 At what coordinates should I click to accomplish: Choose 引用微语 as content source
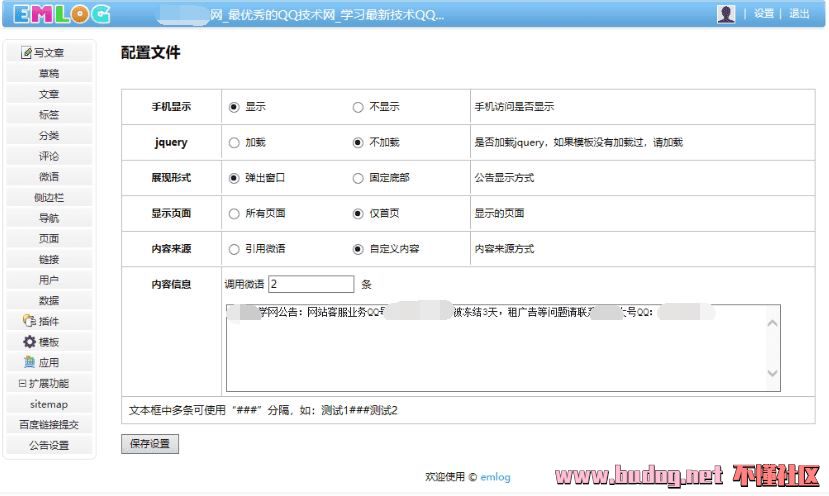tap(234, 249)
